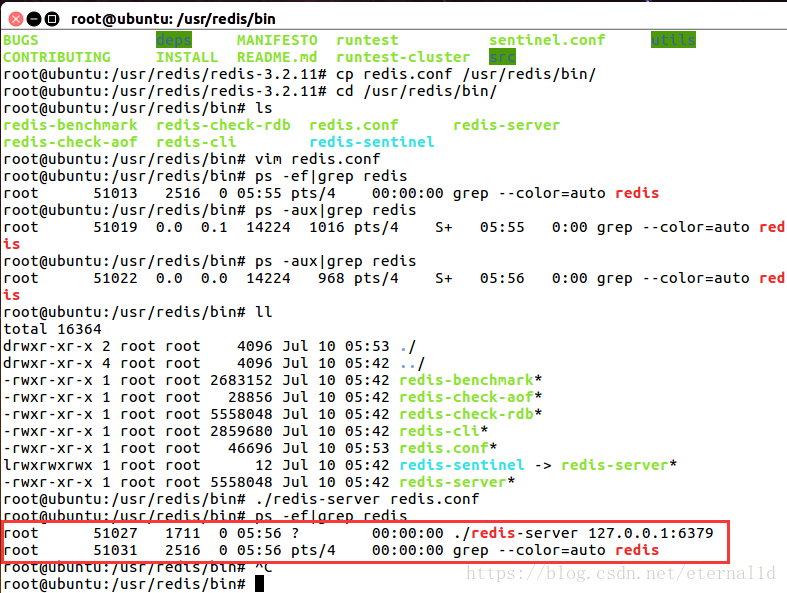Viewport: 787px width, 593px height.
Task: Maximize the terminal window
Action: [x=52, y=19]
